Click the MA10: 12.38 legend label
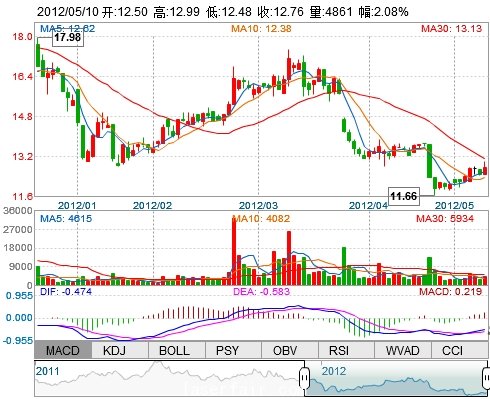The width and height of the screenshot is (490, 399). 261,29
